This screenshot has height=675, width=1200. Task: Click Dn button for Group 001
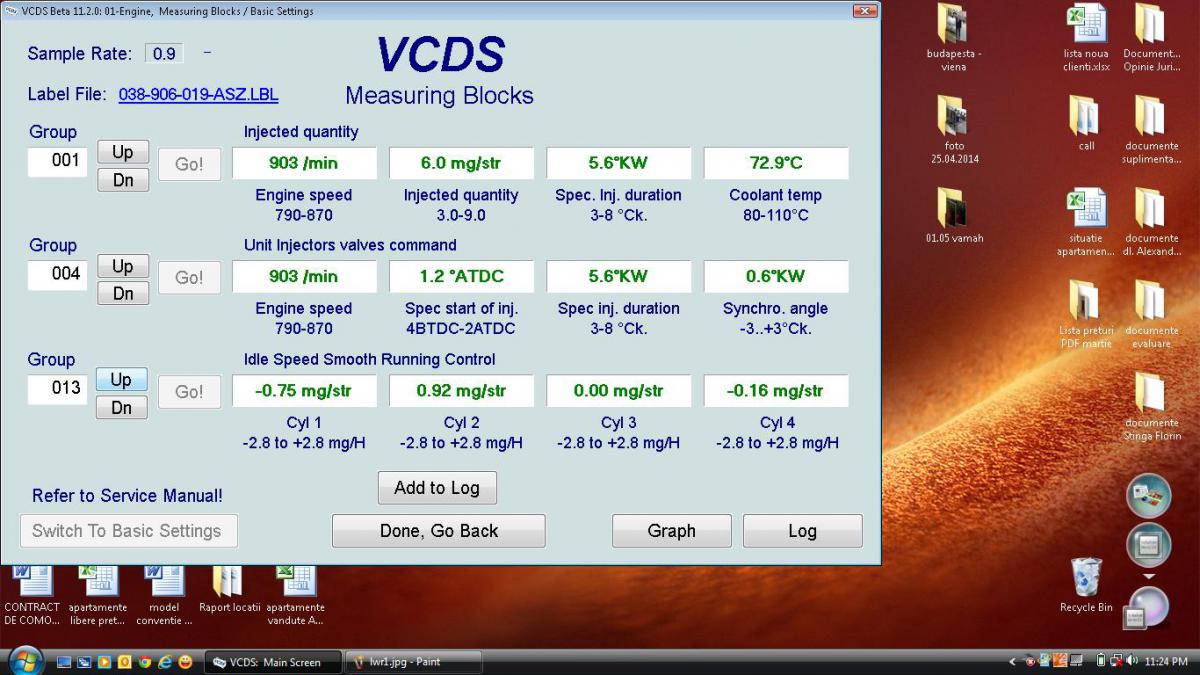tap(123, 180)
